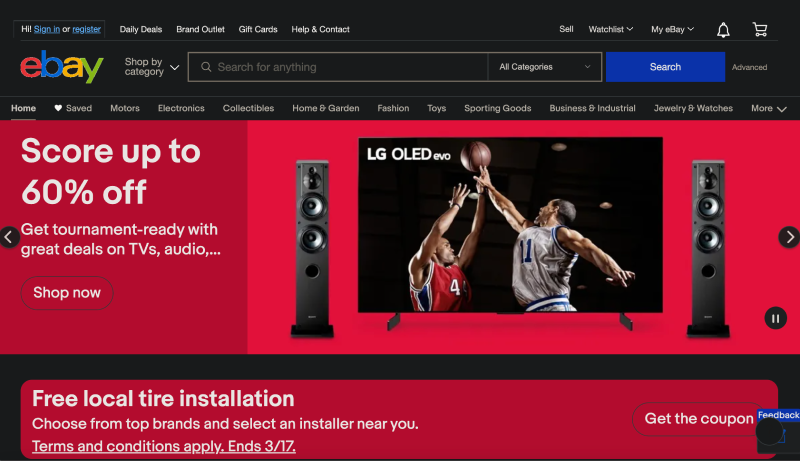Click Get the coupon button
The height and width of the screenshot is (461, 800).
click(699, 419)
